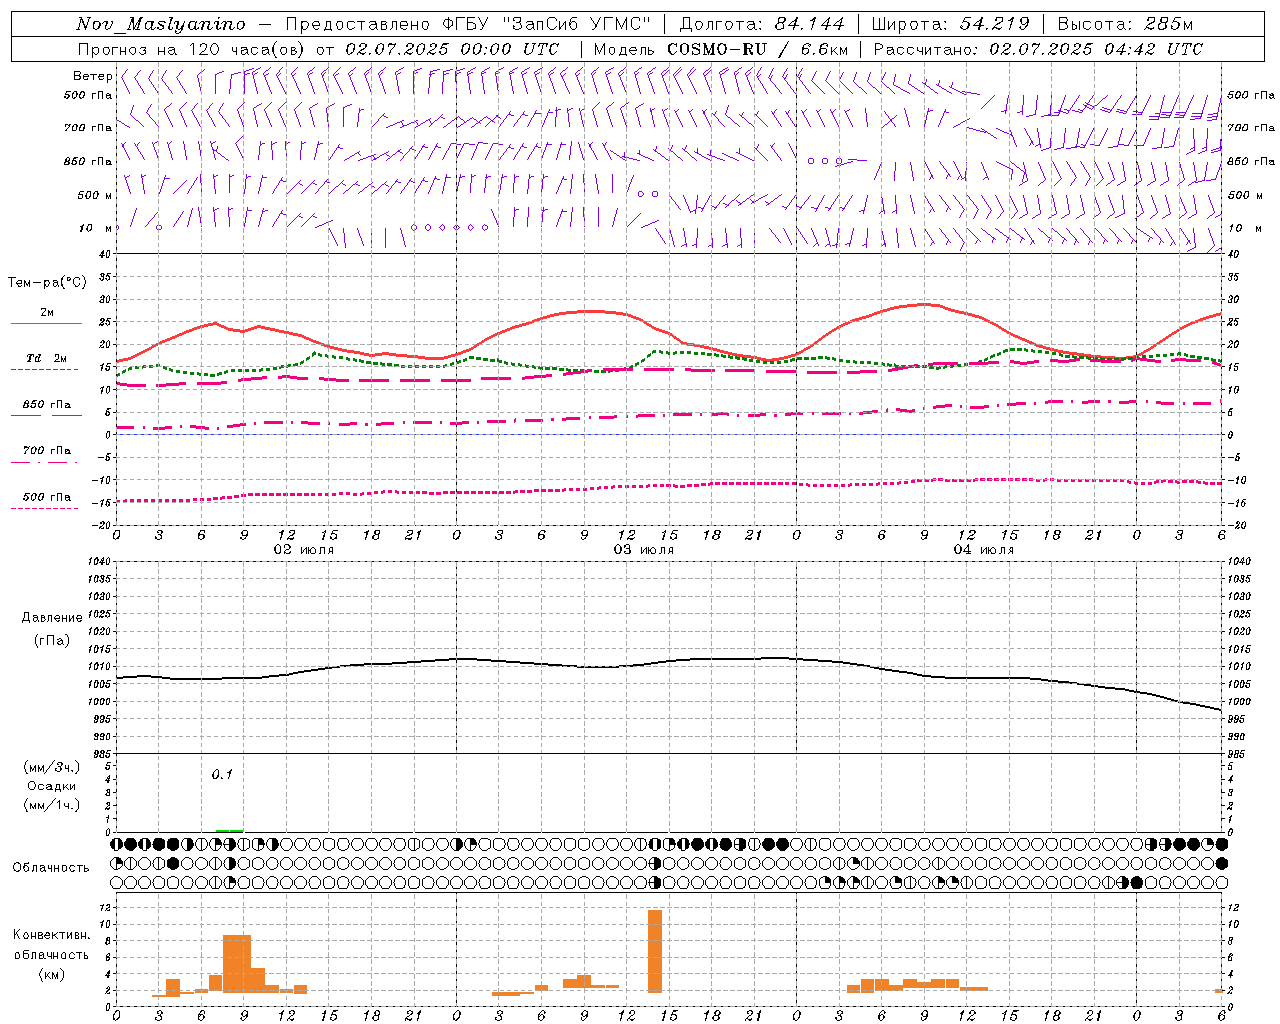Click the 'Осадки' precipitation label

click(52, 786)
